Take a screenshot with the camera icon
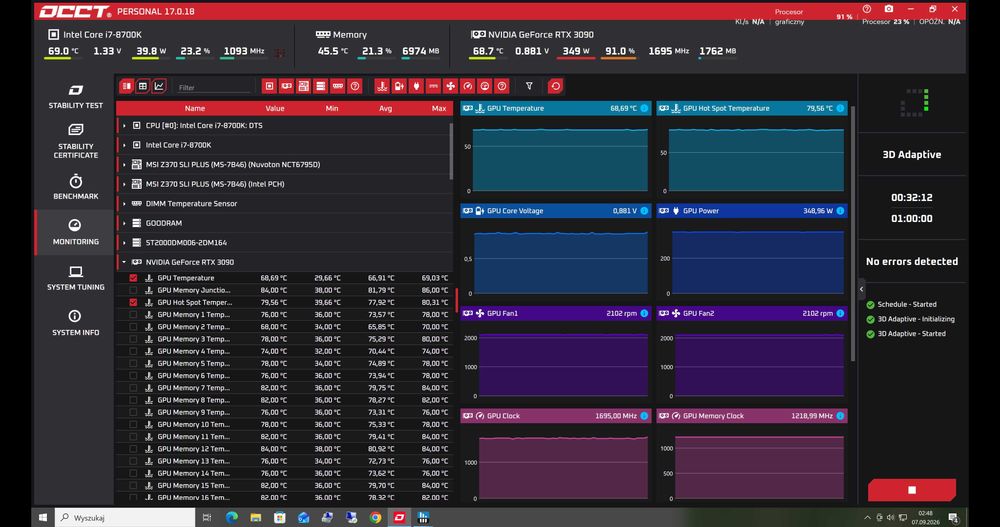The height and width of the screenshot is (527, 1000). point(888,9)
